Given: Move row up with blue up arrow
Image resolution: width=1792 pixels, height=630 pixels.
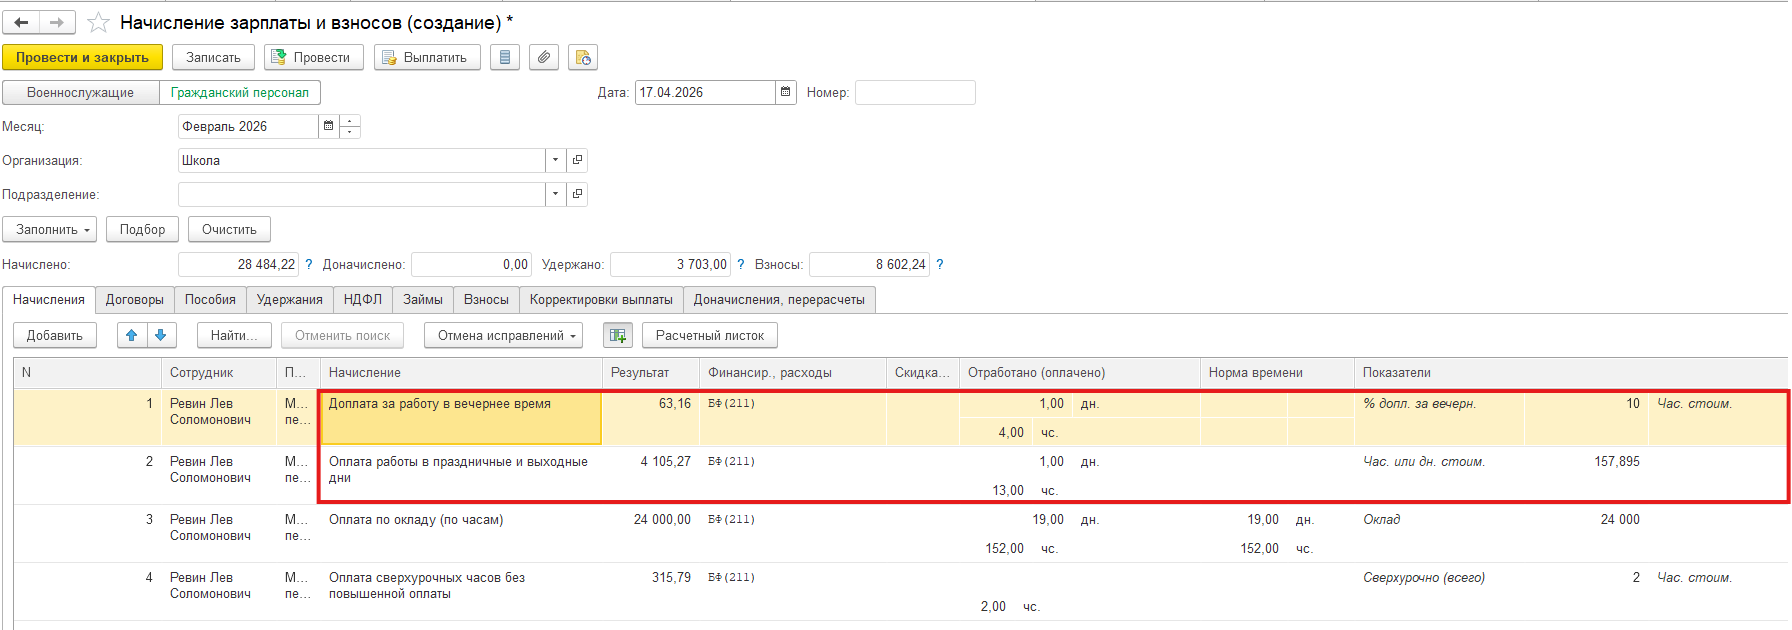Looking at the screenshot, I should click(x=132, y=335).
